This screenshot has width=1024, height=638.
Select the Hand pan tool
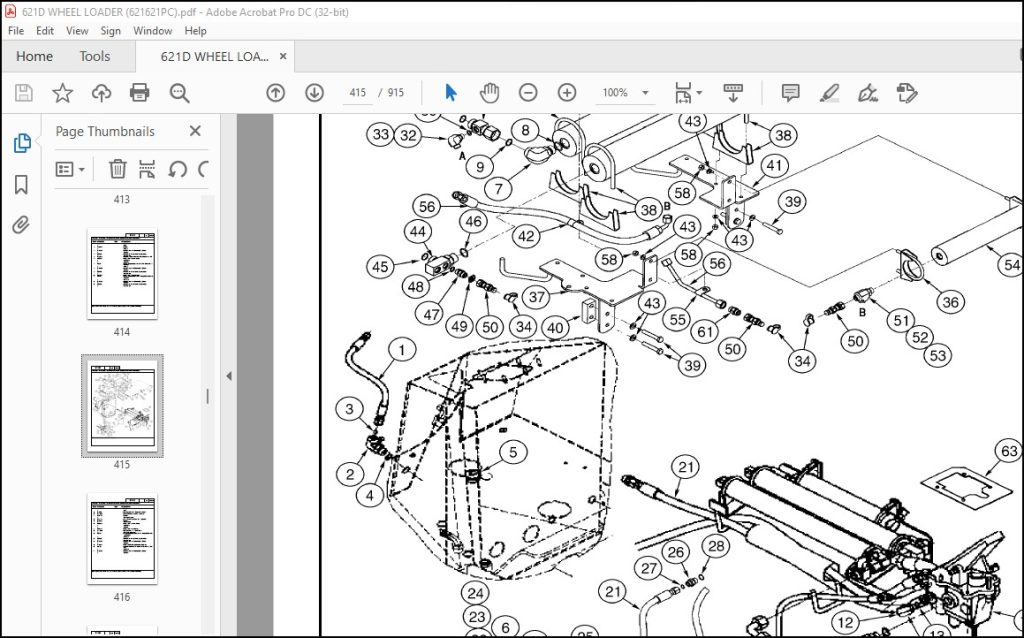489,93
